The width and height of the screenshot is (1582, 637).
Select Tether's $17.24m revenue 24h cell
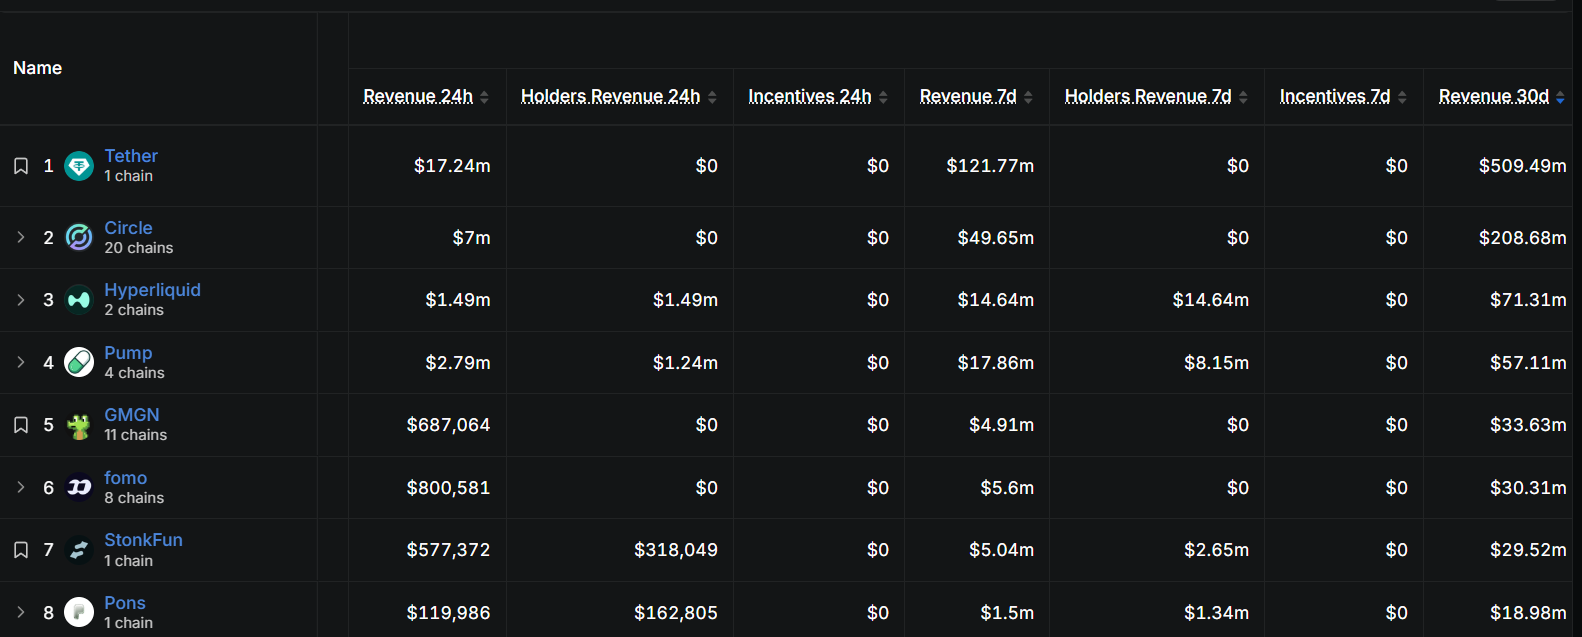pyautogui.click(x=452, y=166)
